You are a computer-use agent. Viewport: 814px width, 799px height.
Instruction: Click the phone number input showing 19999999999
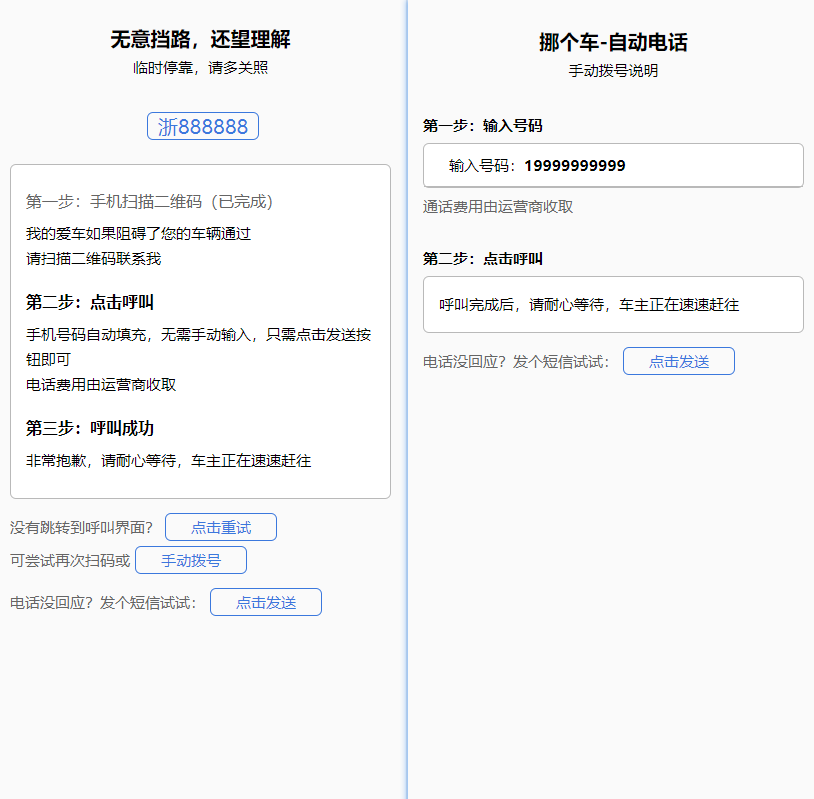coord(613,165)
